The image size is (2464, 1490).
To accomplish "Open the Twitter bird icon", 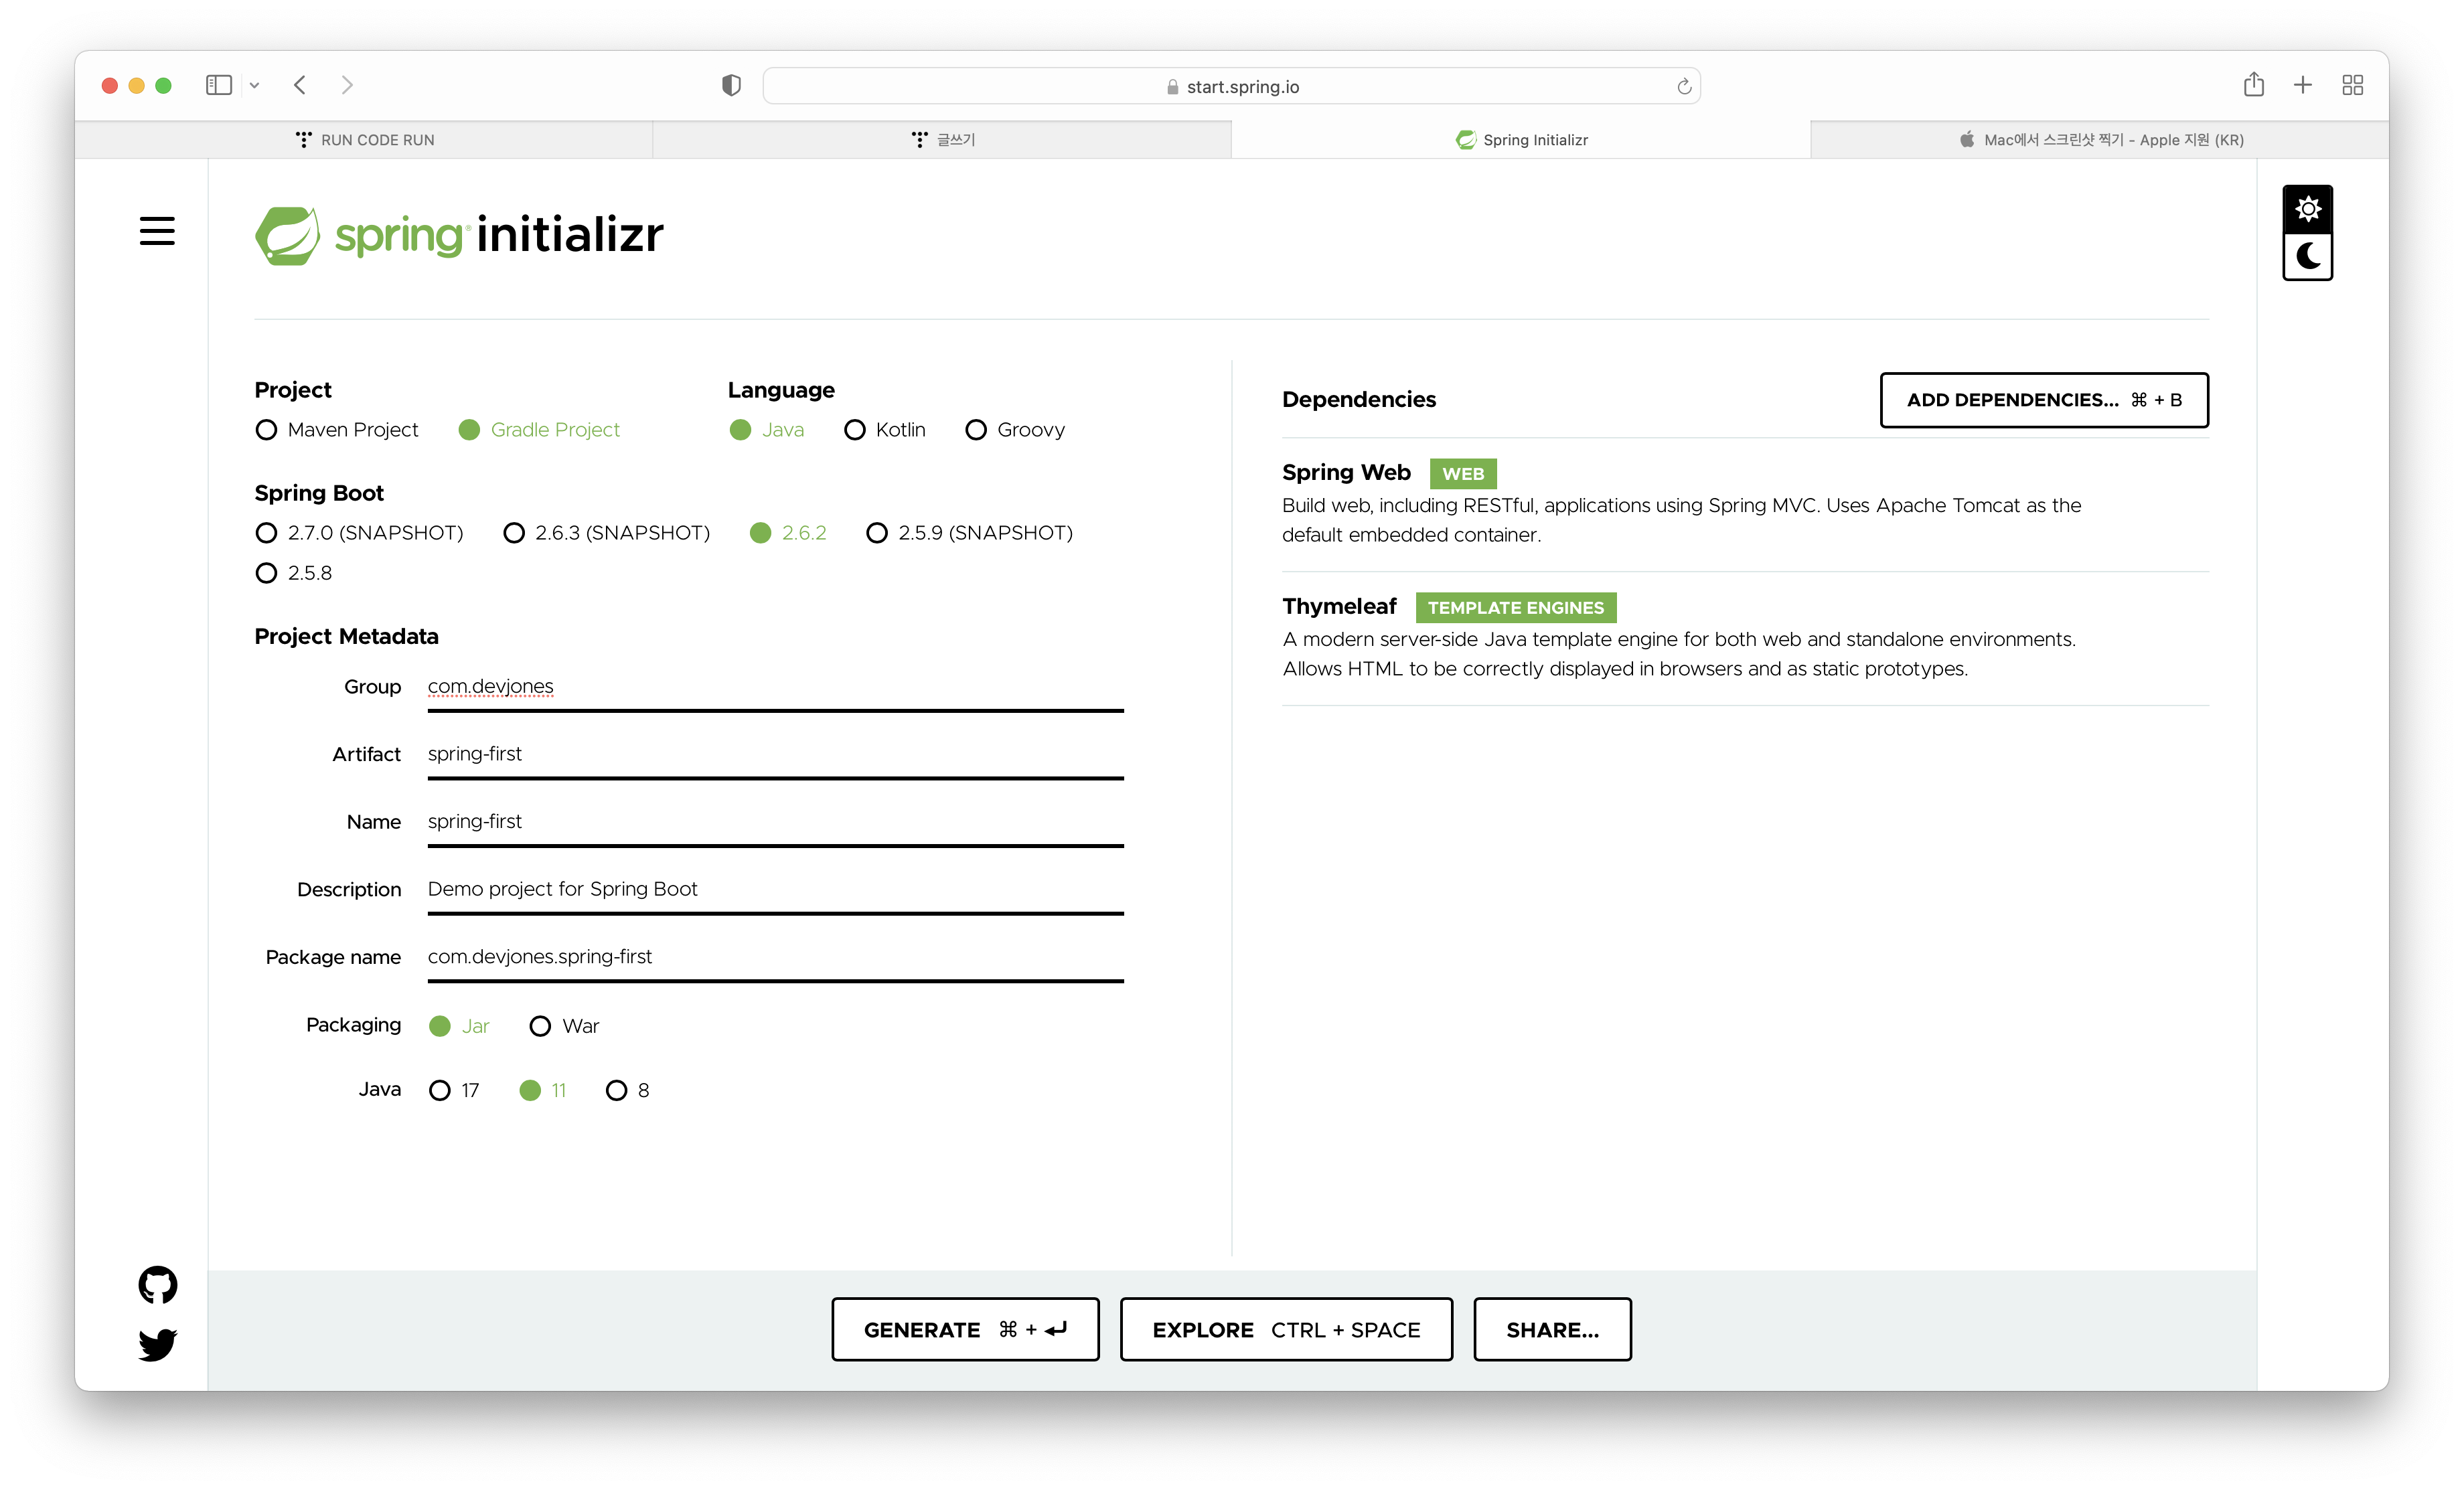I will pyautogui.click(x=157, y=1344).
